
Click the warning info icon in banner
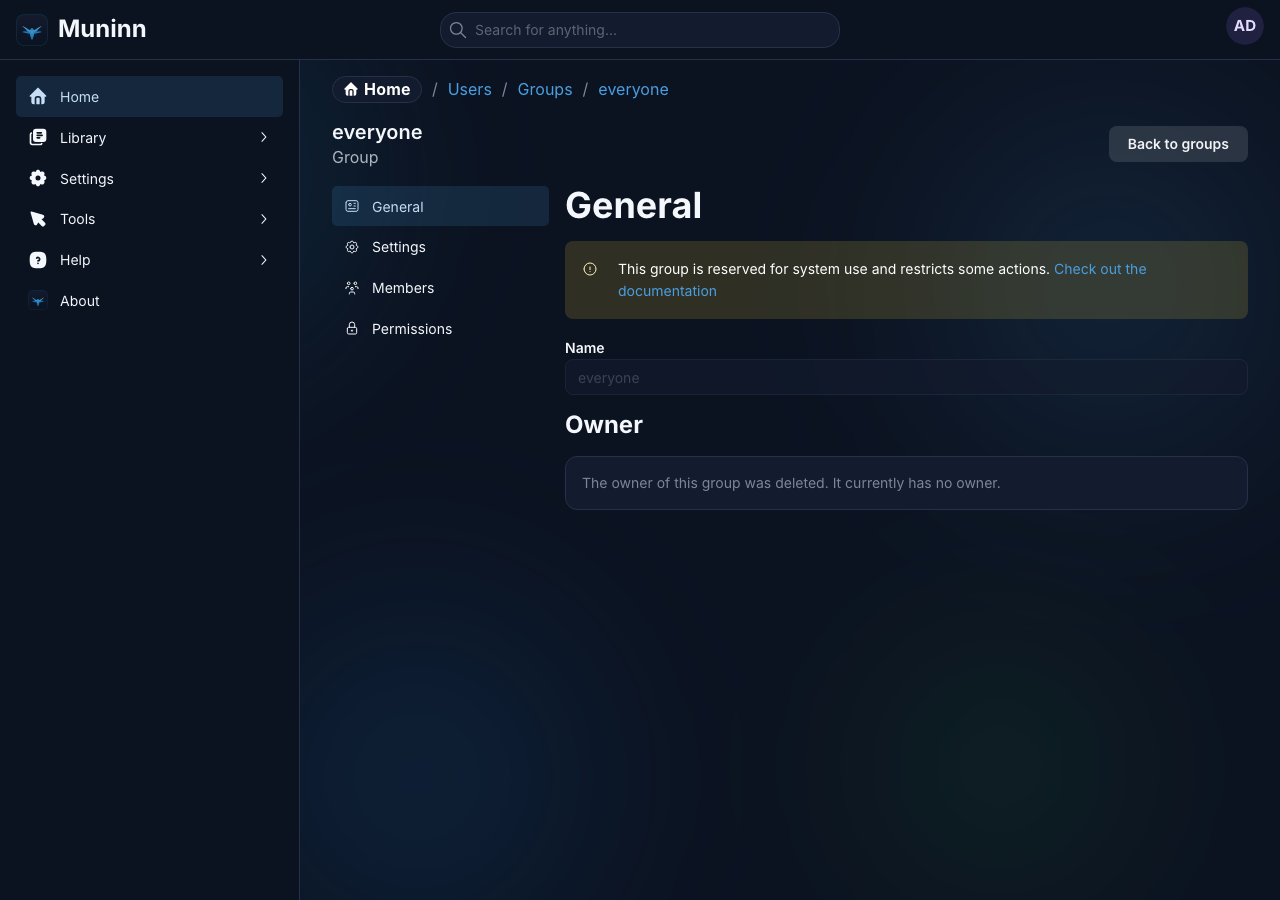click(x=590, y=269)
